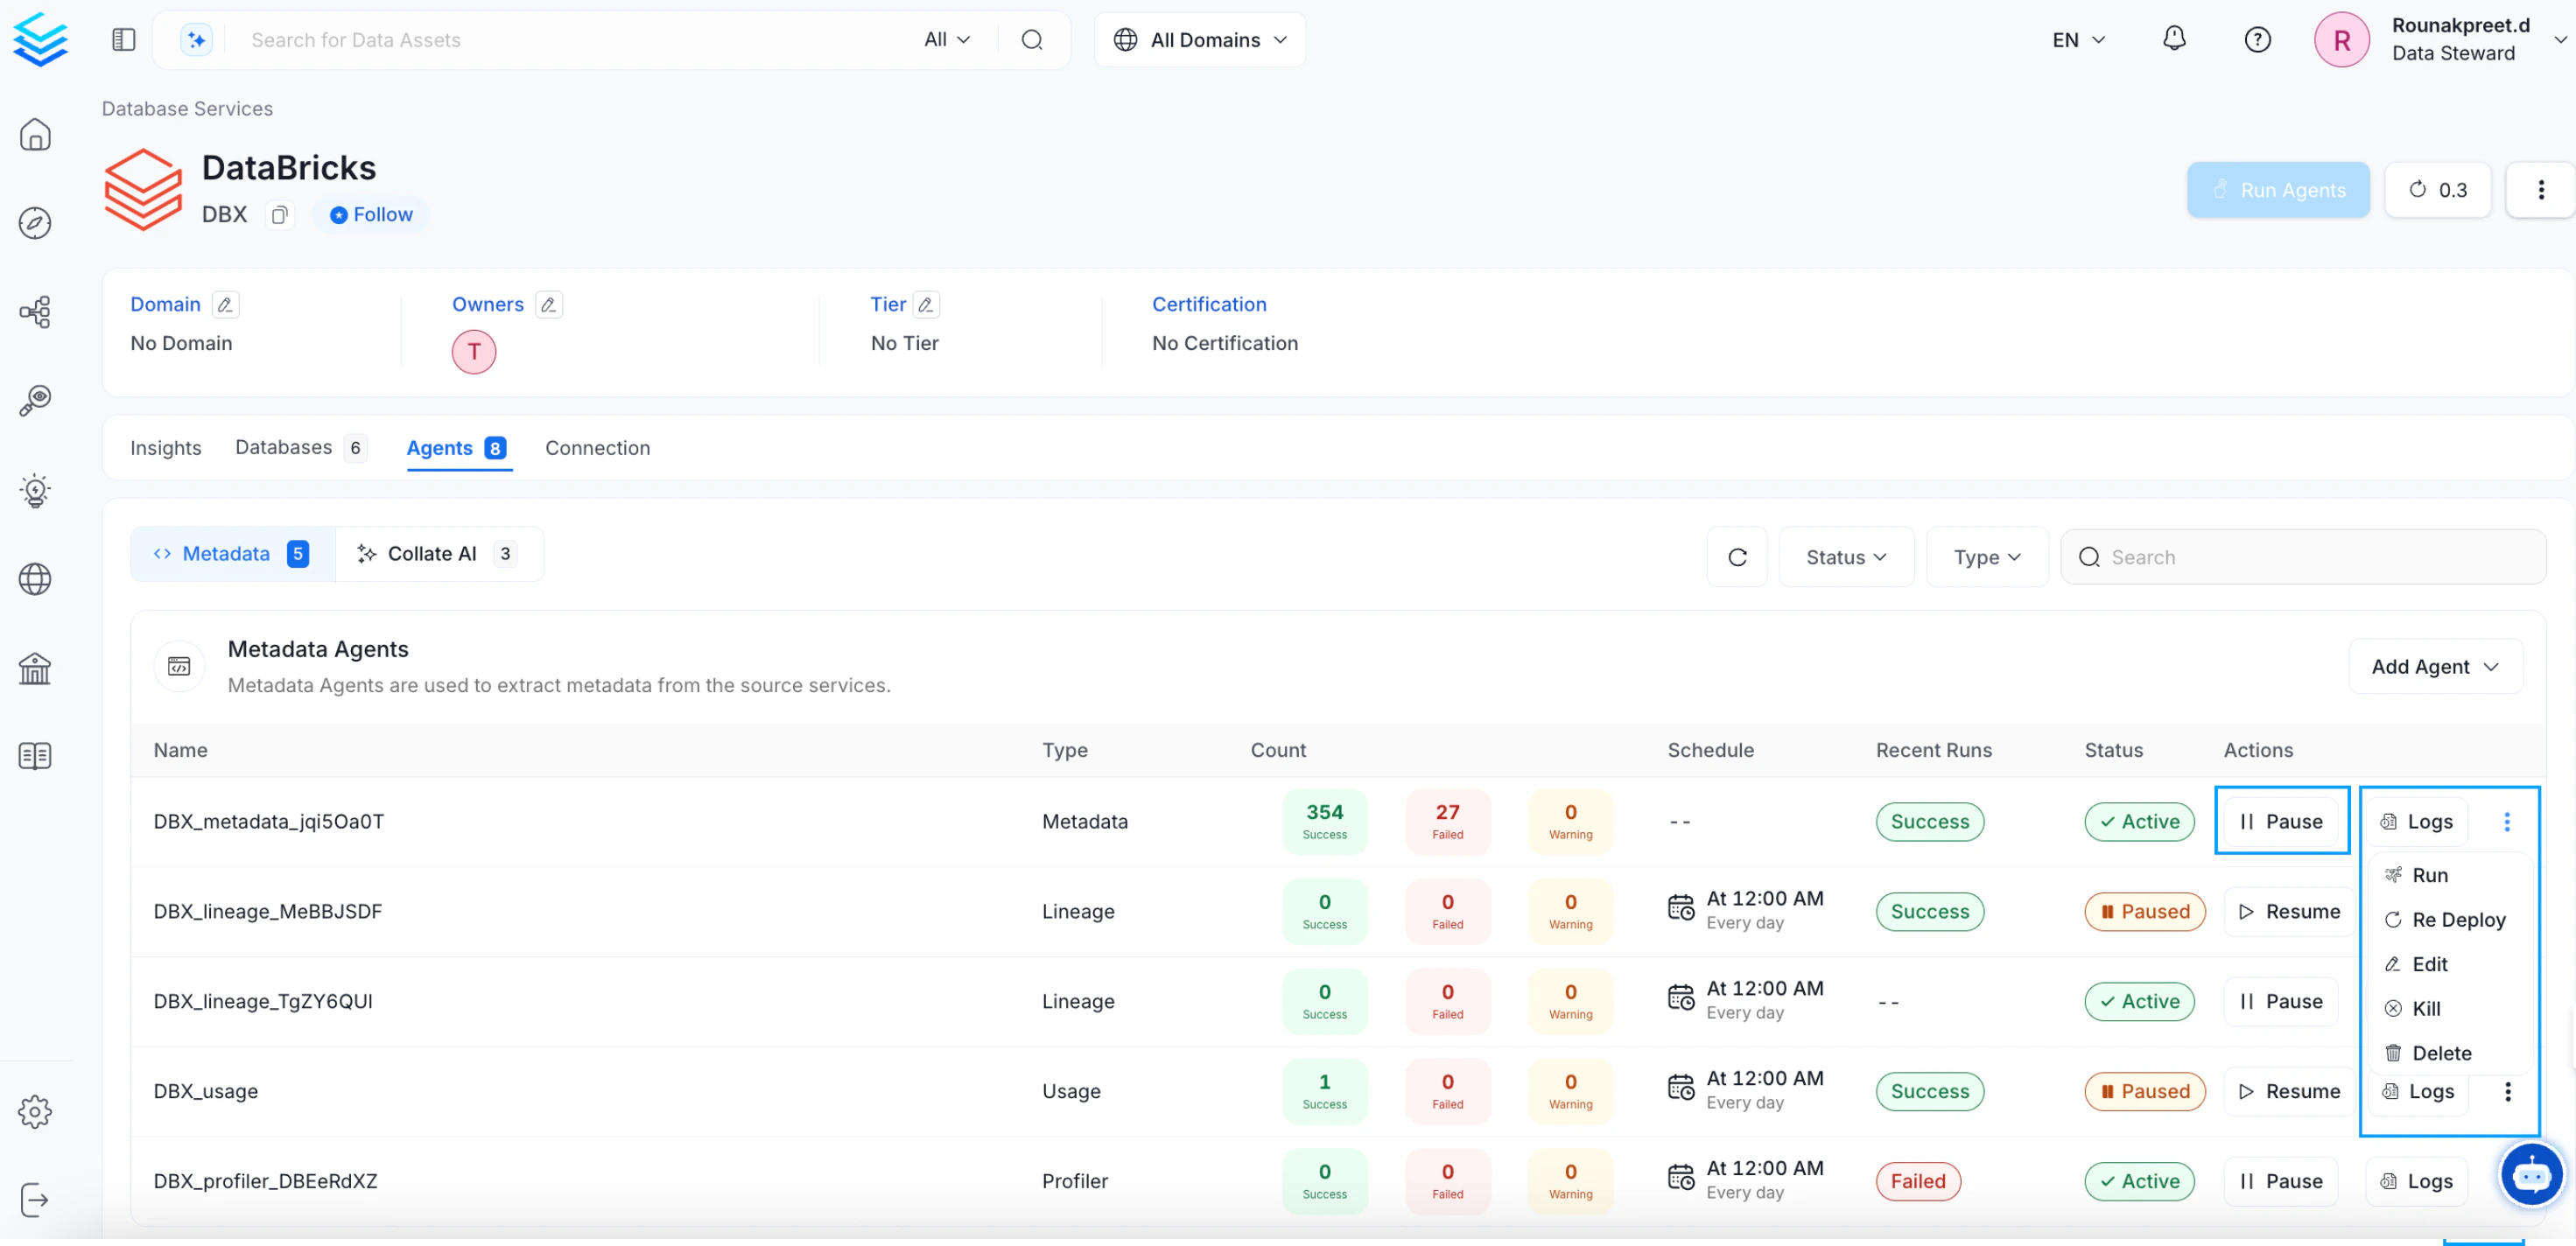Pause the DBX_lineage_TgZY6QUI agent

(2281, 1001)
